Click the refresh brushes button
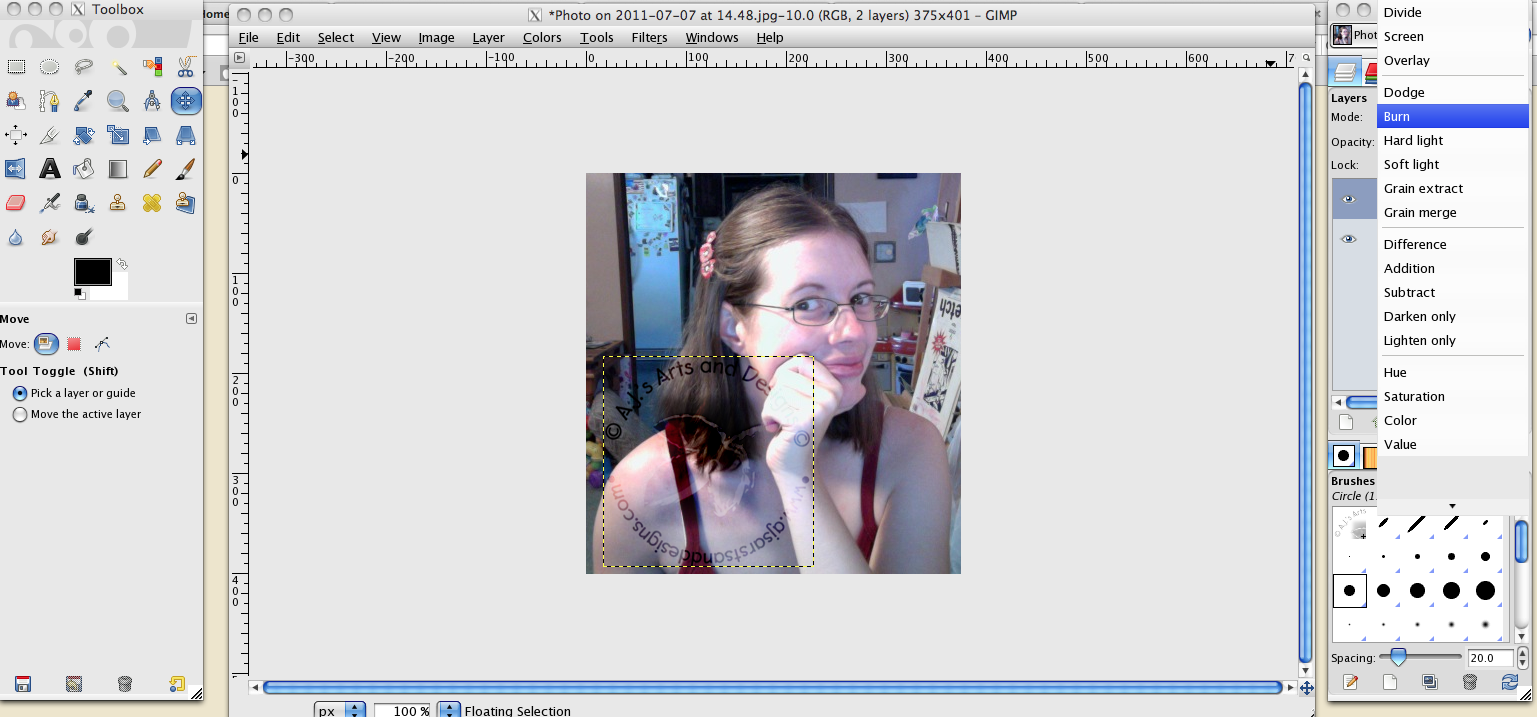 click(x=1509, y=682)
